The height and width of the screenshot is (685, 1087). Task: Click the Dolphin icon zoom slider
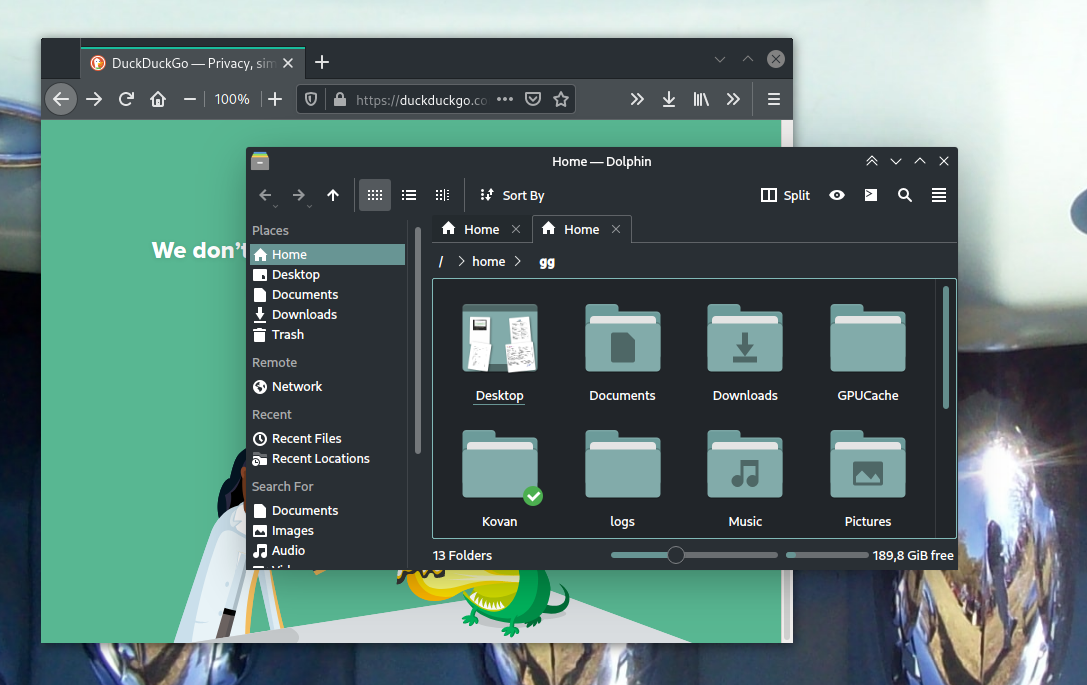click(694, 555)
